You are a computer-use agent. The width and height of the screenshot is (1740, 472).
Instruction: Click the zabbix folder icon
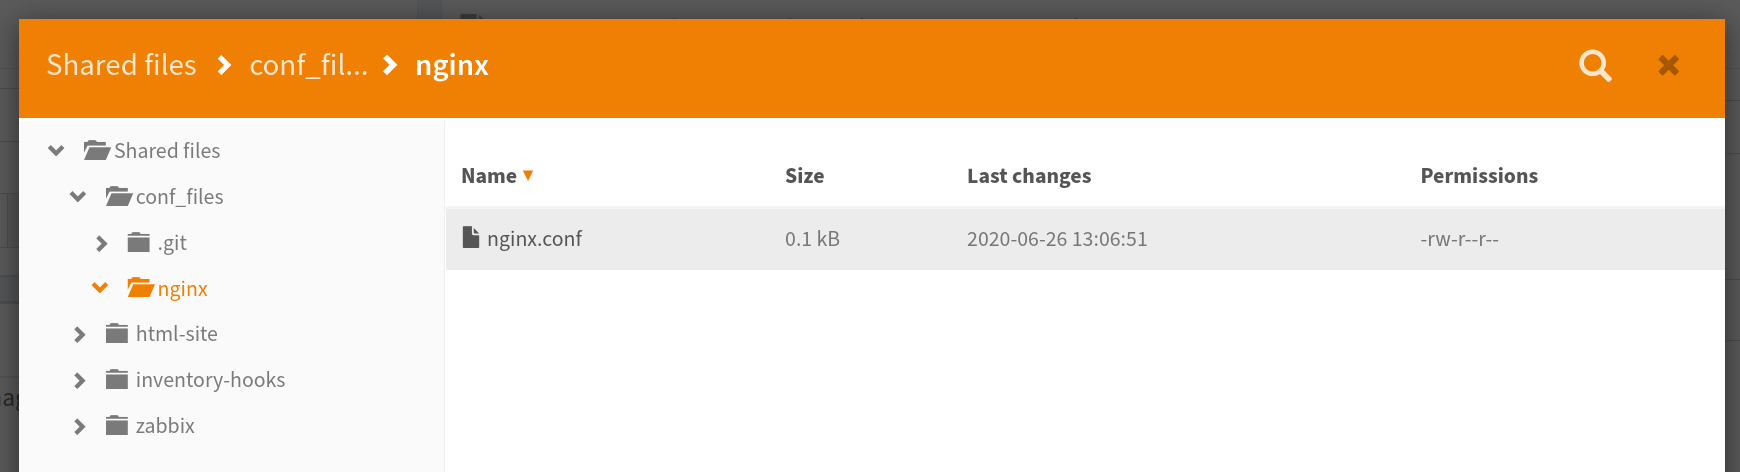[x=117, y=425]
